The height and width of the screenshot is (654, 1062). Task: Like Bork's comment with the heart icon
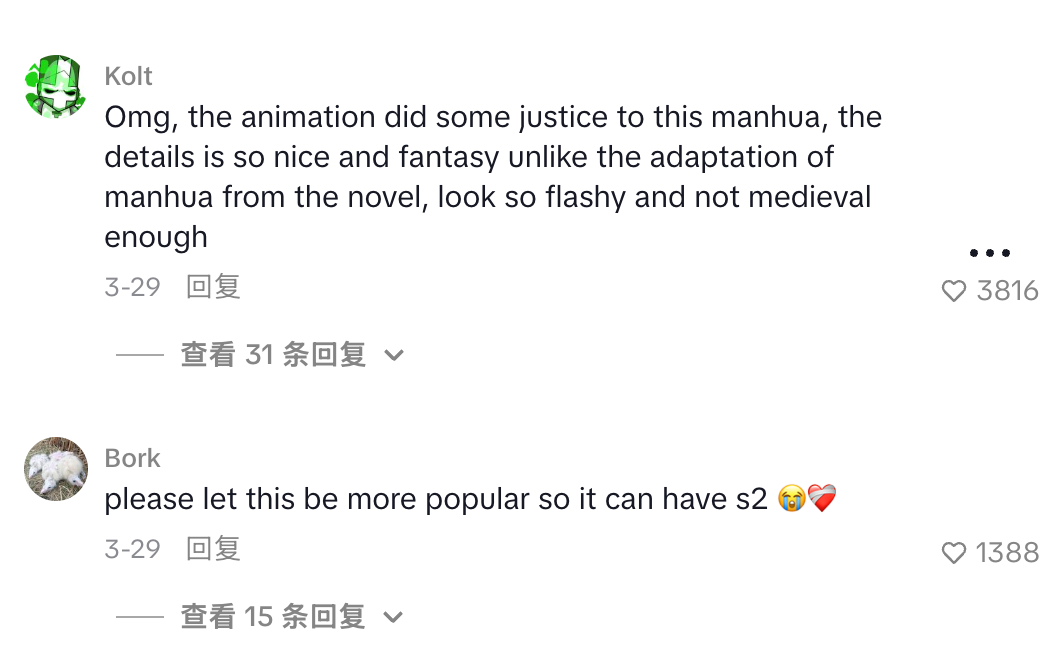click(954, 553)
